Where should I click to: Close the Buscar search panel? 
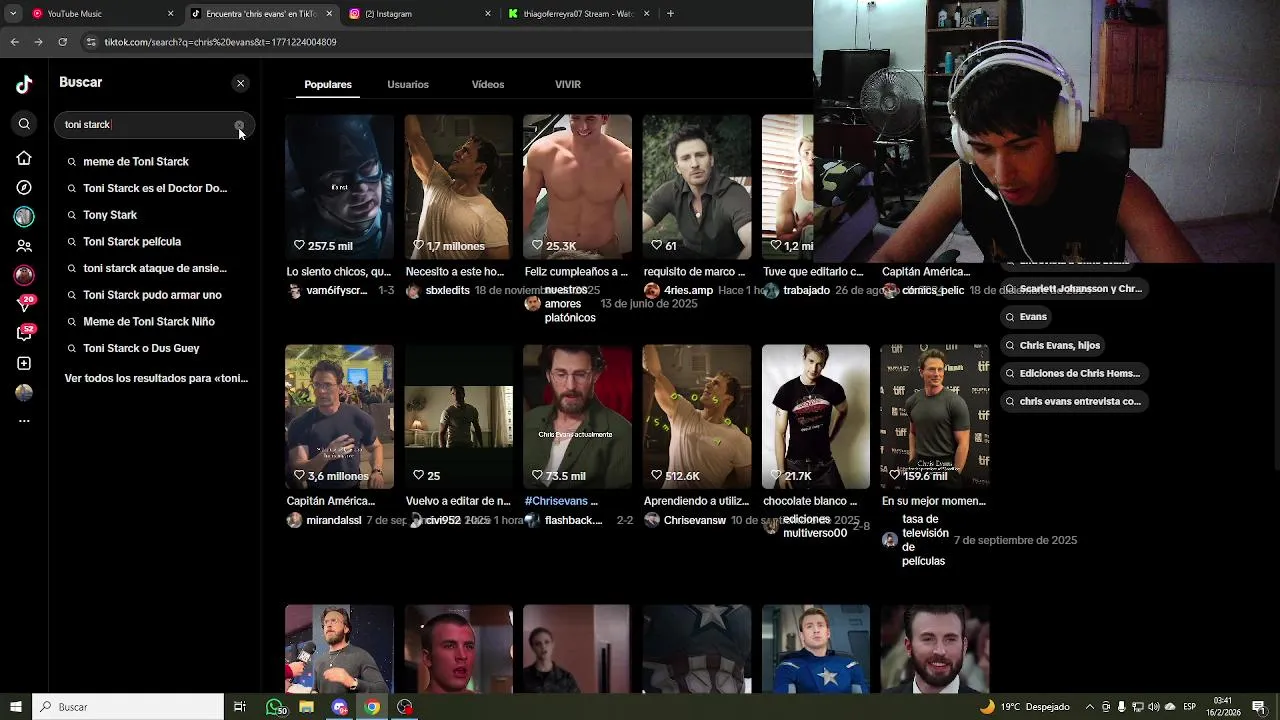[240, 83]
